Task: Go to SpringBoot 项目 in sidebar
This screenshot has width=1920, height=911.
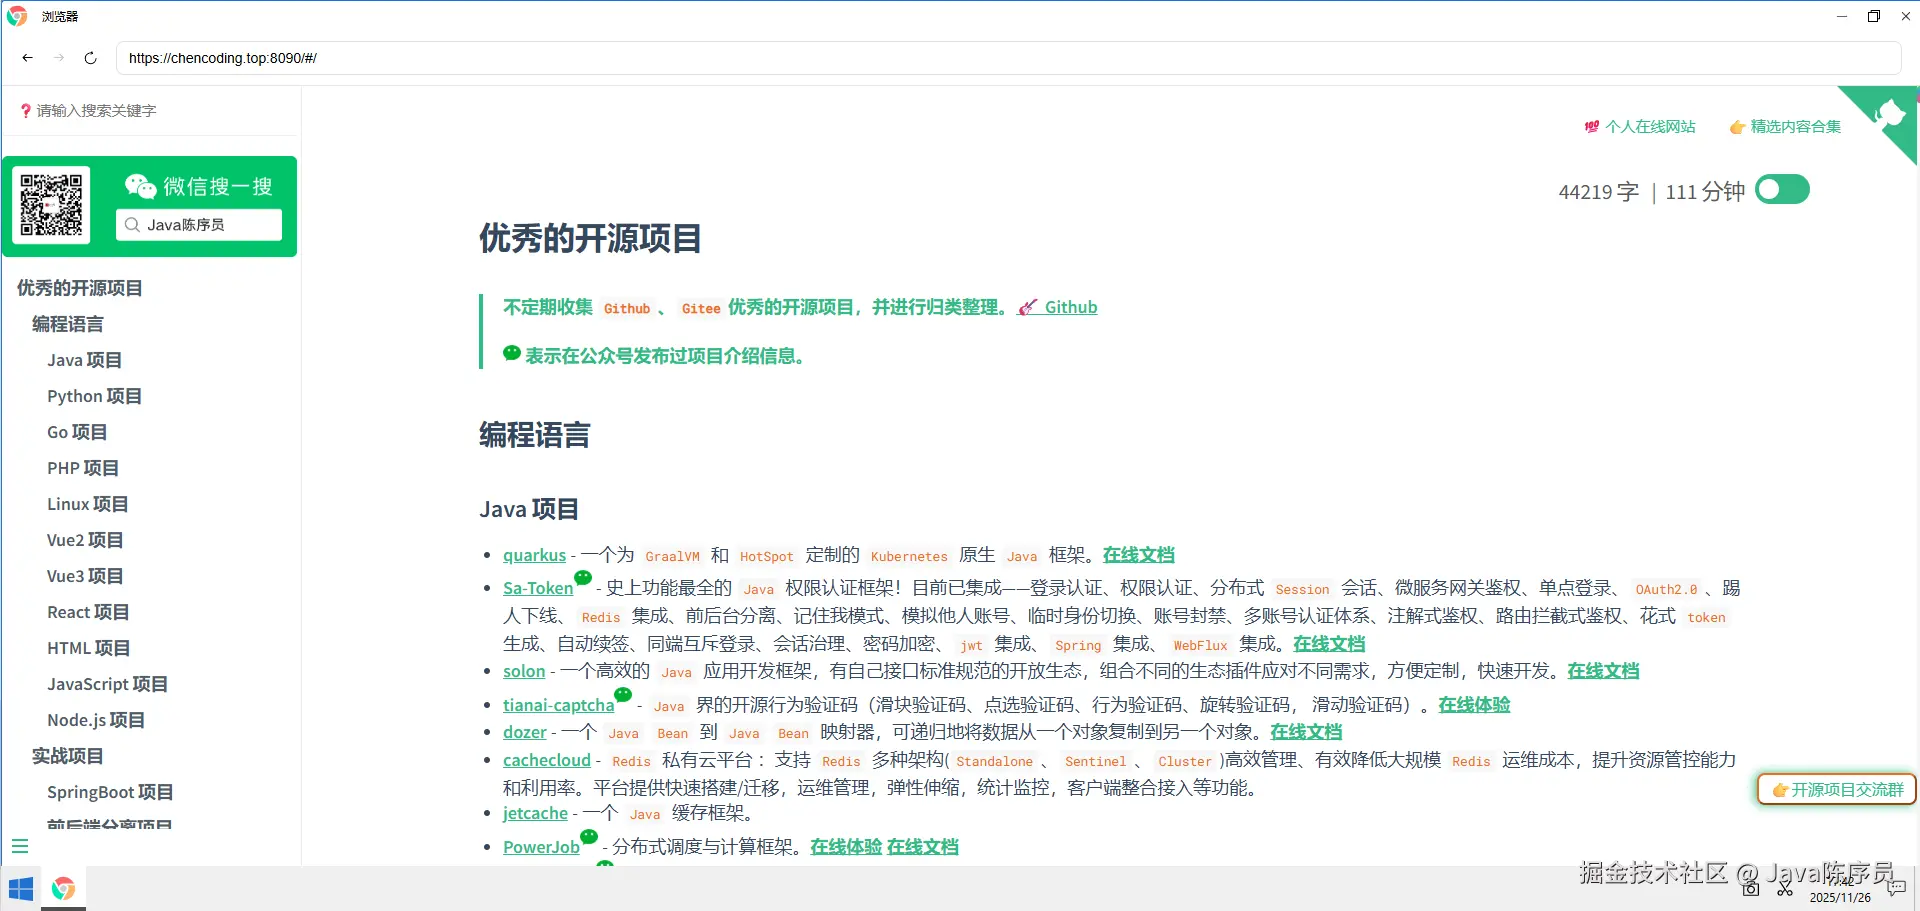Action: 110,792
